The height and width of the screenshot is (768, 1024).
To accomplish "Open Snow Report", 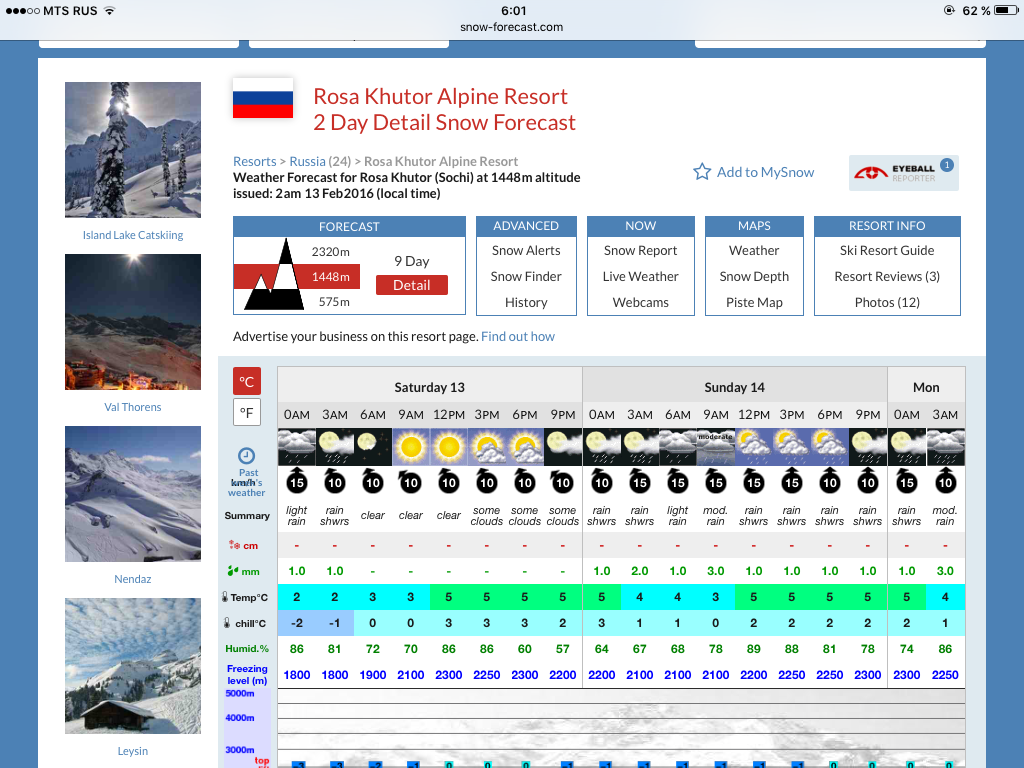I will (641, 250).
